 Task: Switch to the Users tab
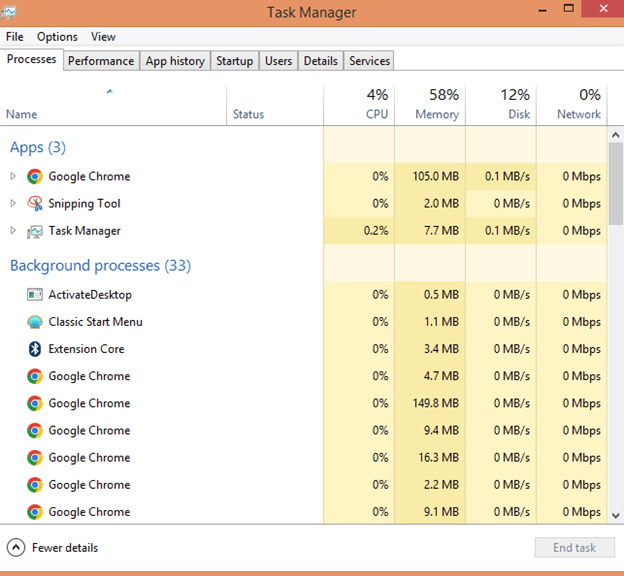point(279,61)
